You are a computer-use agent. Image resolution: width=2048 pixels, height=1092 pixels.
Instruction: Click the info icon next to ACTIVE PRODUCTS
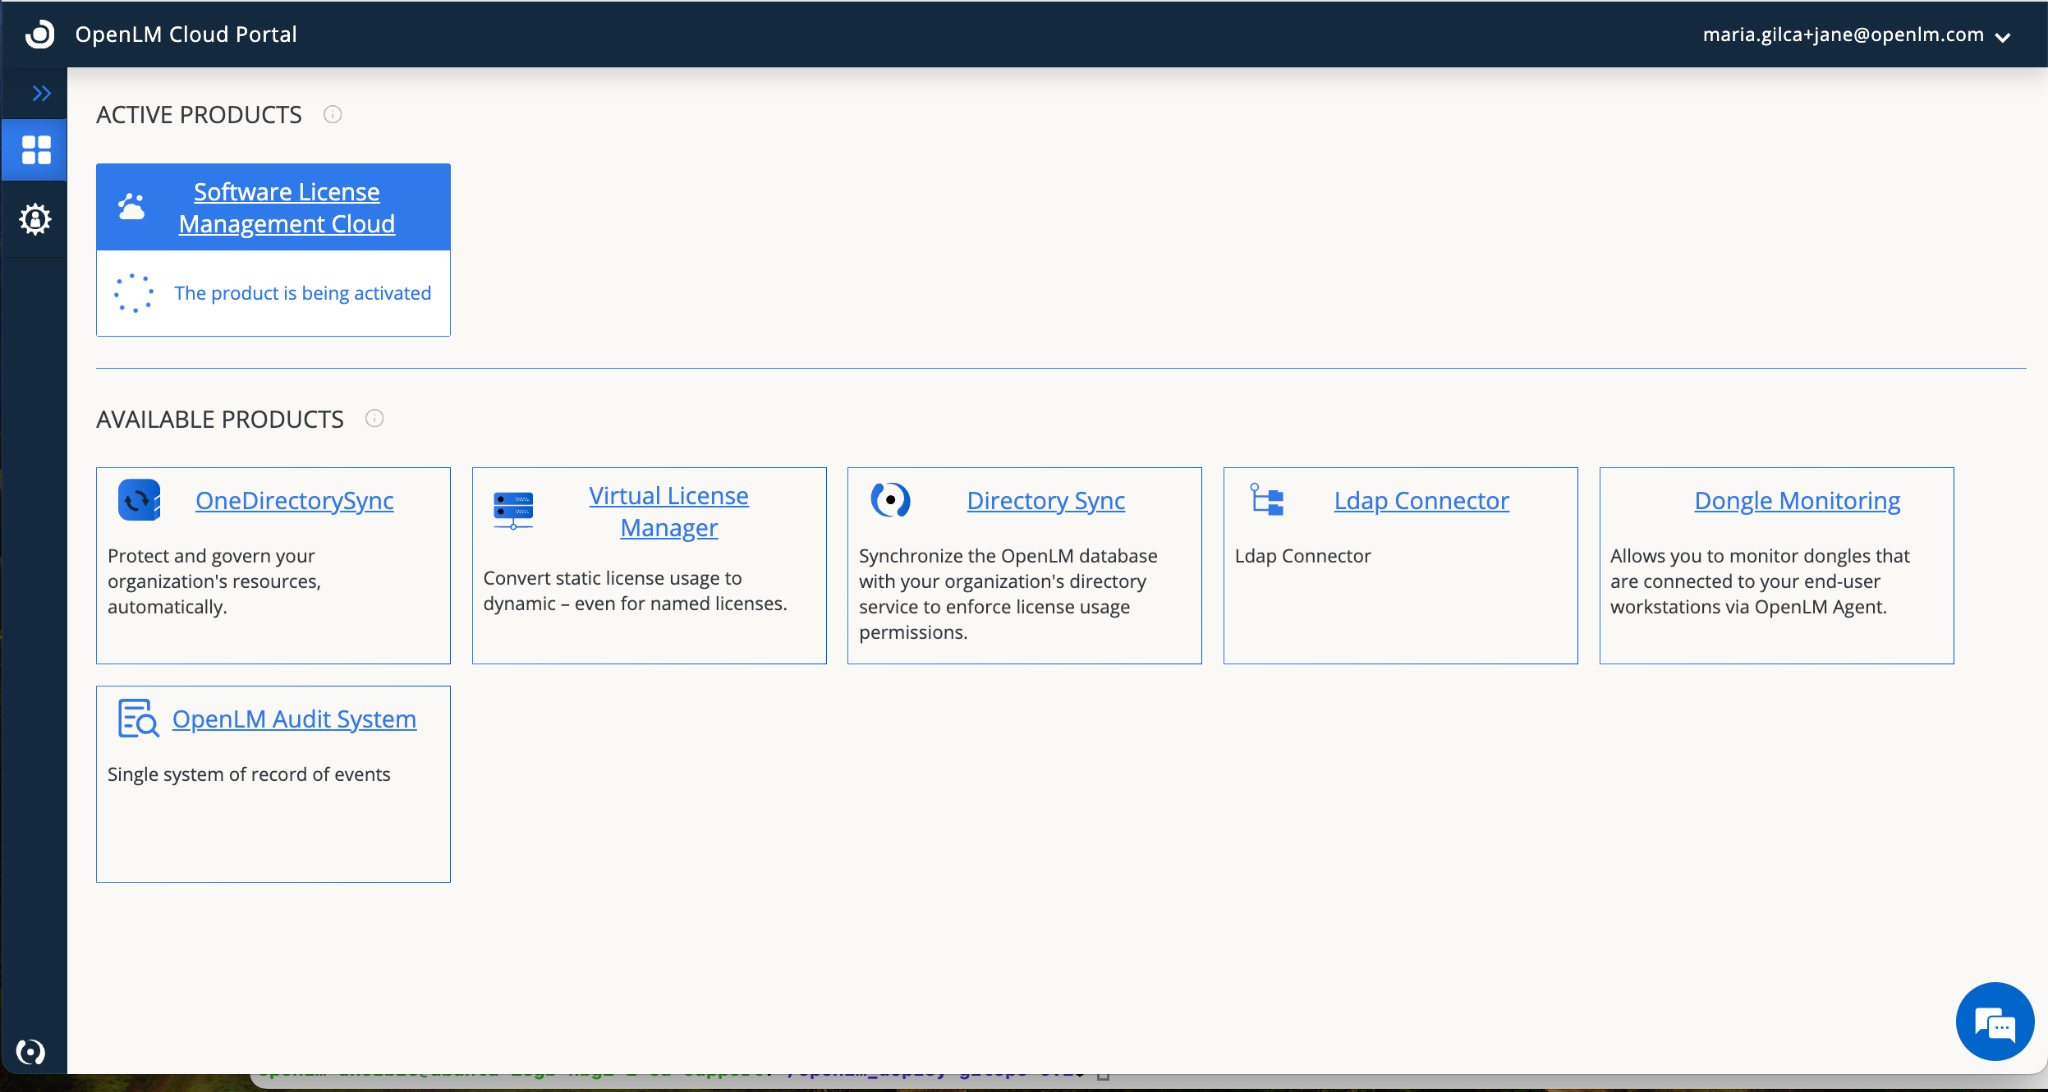click(x=332, y=114)
